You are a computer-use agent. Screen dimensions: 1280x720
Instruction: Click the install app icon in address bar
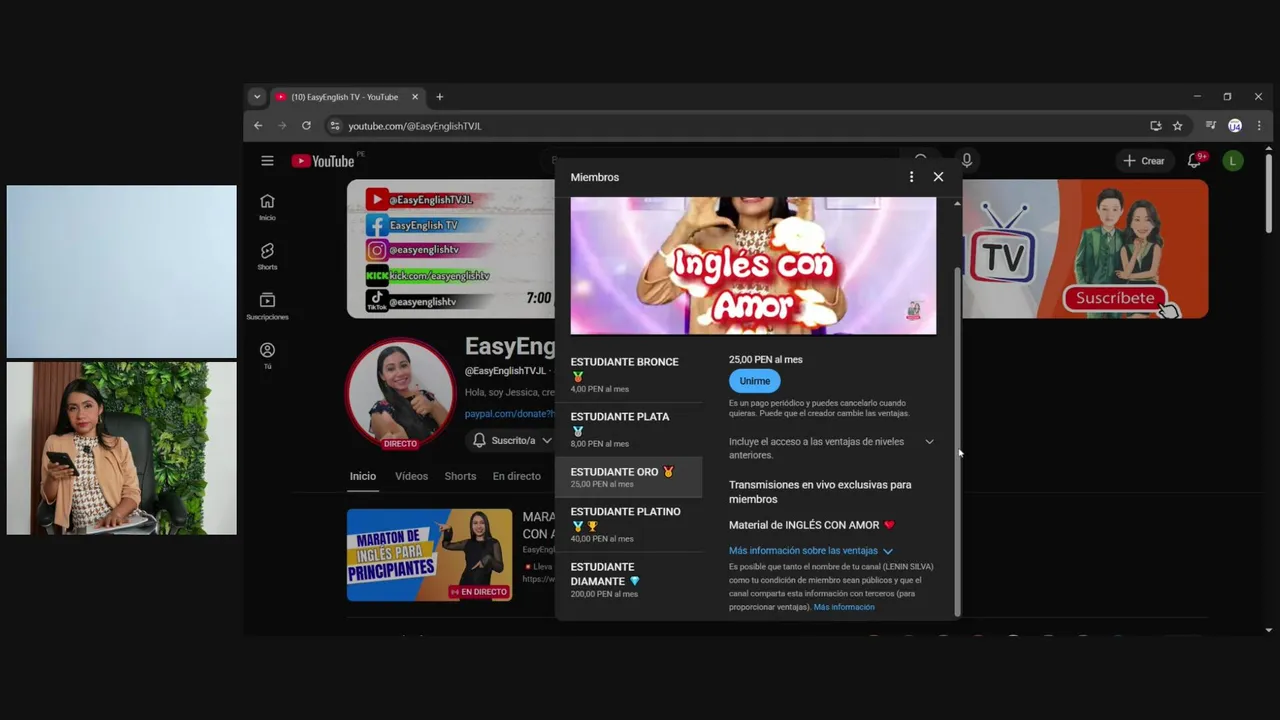(x=1156, y=126)
